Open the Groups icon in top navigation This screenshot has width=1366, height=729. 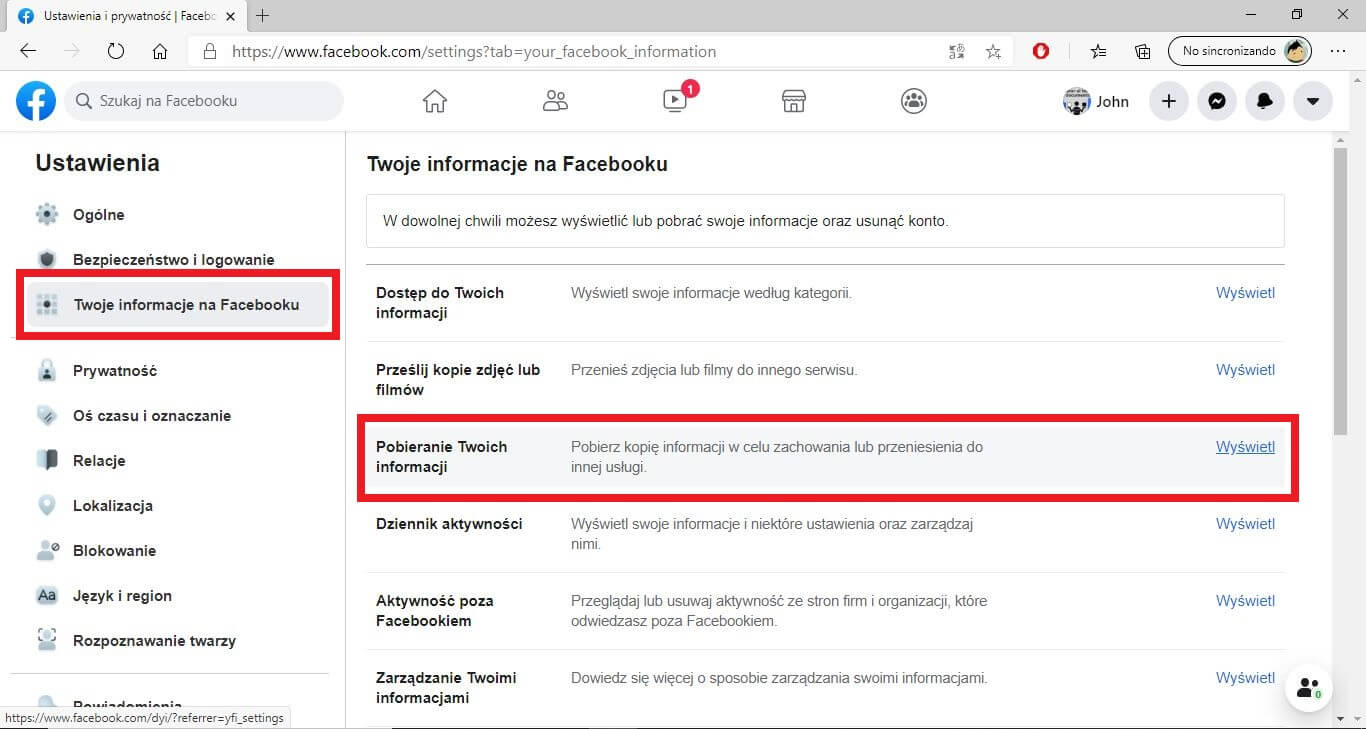pyautogui.click(x=914, y=101)
